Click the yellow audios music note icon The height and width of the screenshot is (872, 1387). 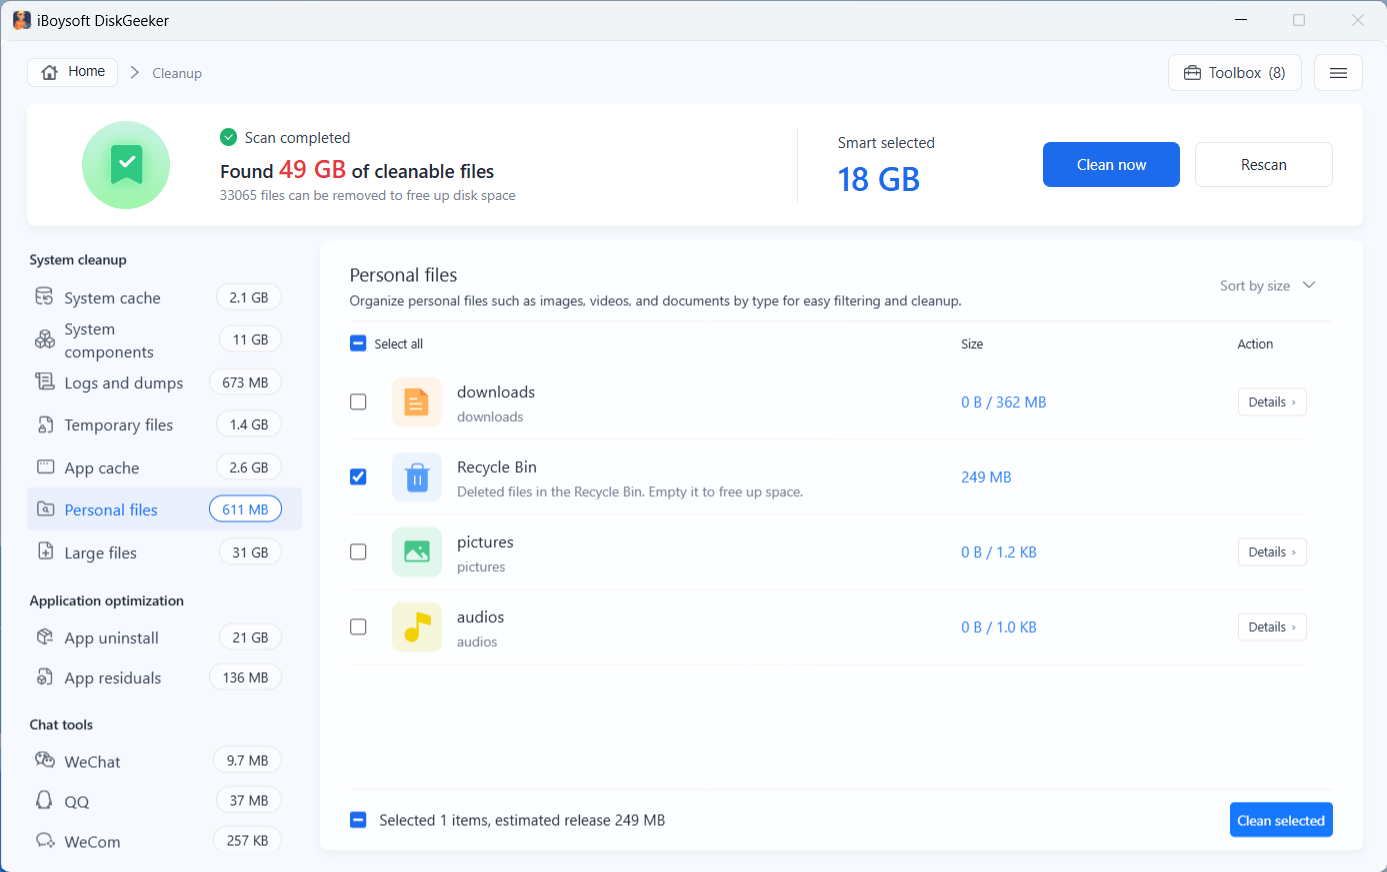(x=417, y=627)
